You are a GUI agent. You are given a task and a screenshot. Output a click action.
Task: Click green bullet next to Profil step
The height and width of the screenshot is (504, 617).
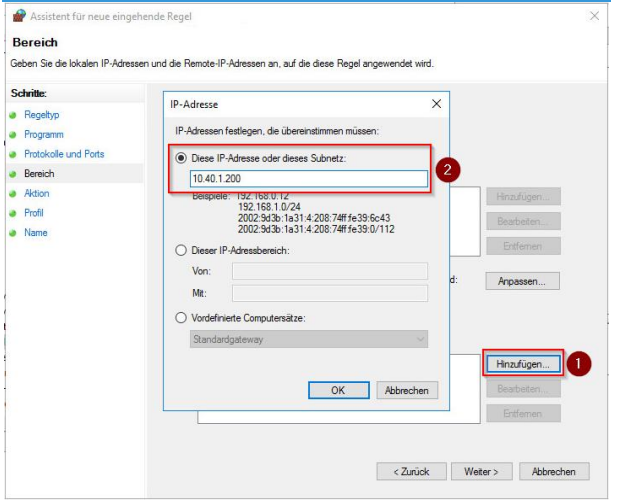[x=14, y=213]
